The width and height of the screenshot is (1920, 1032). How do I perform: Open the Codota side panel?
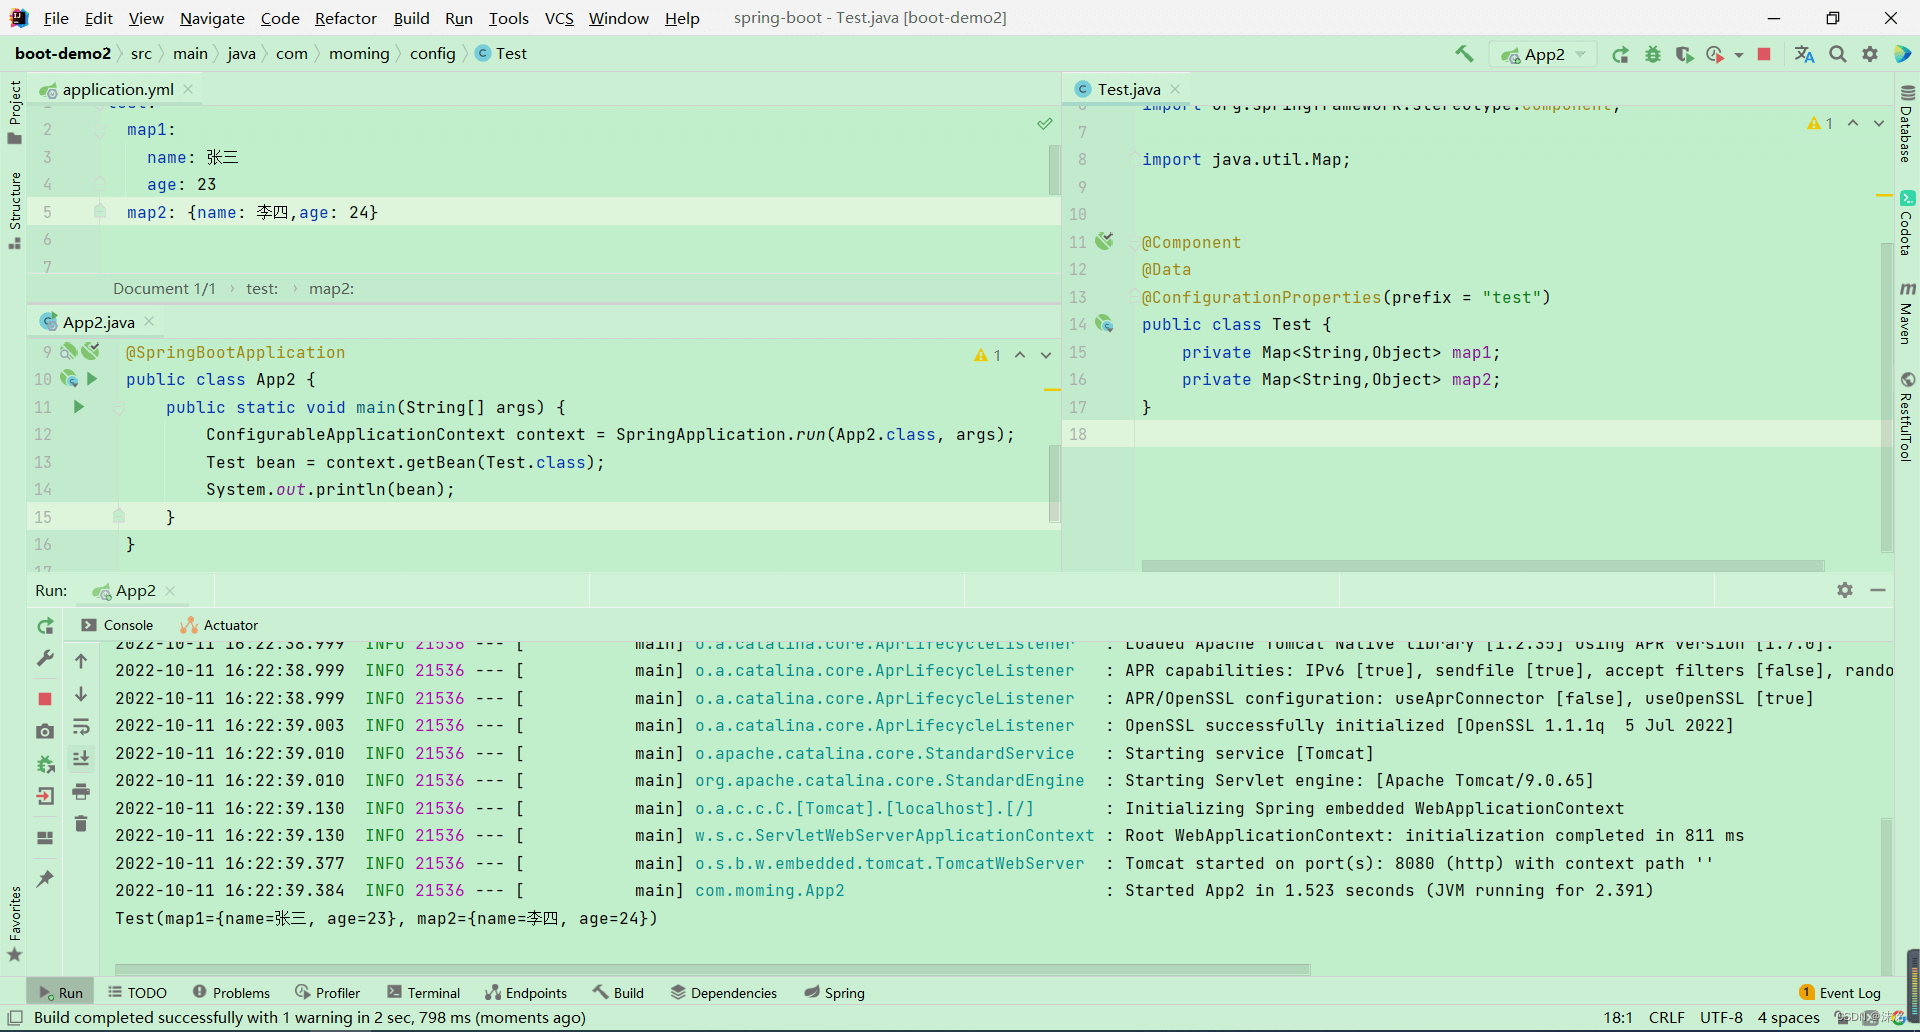(1907, 223)
